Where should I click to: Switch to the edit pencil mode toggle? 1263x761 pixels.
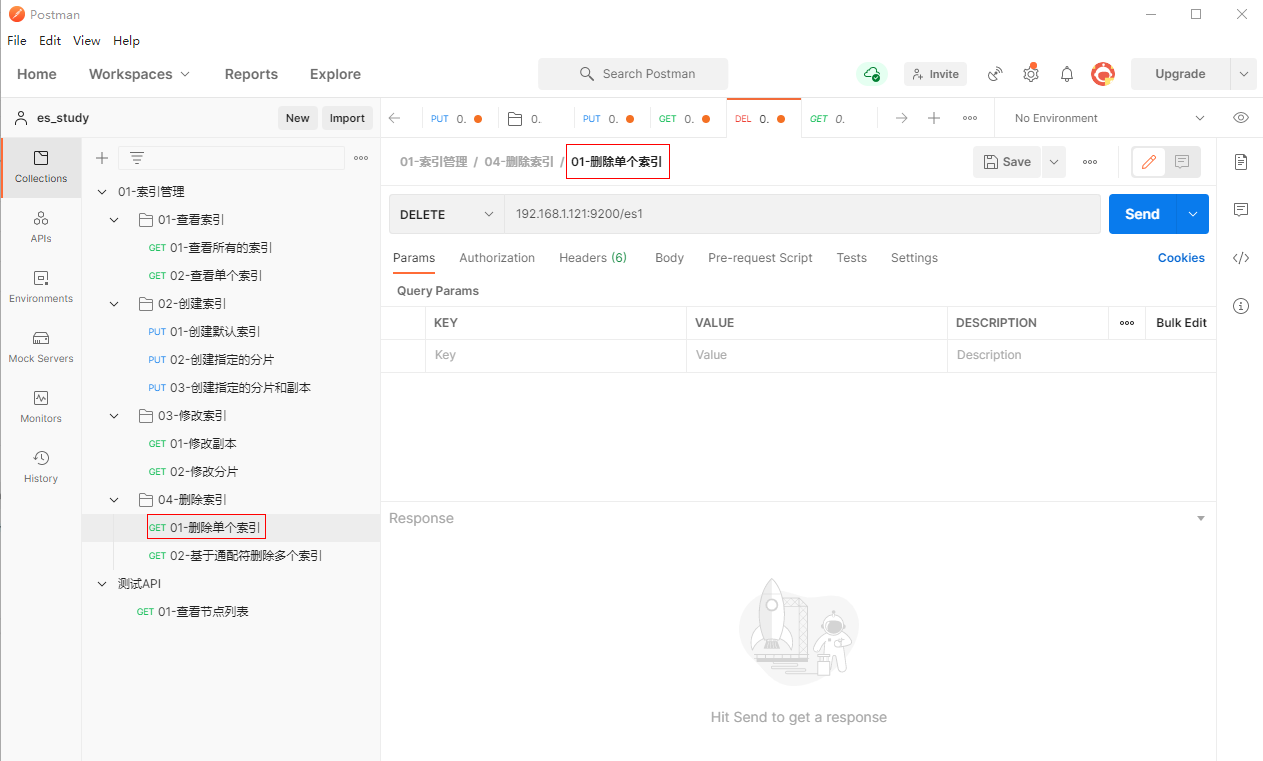1149,162
